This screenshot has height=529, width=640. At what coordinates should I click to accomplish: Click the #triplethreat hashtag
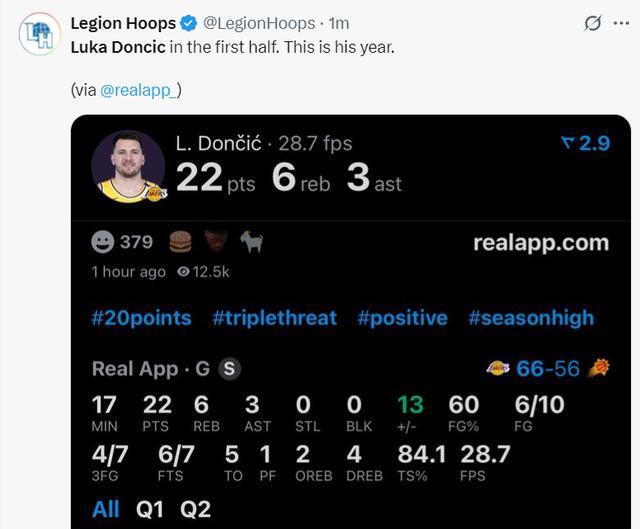pos(274,318)
